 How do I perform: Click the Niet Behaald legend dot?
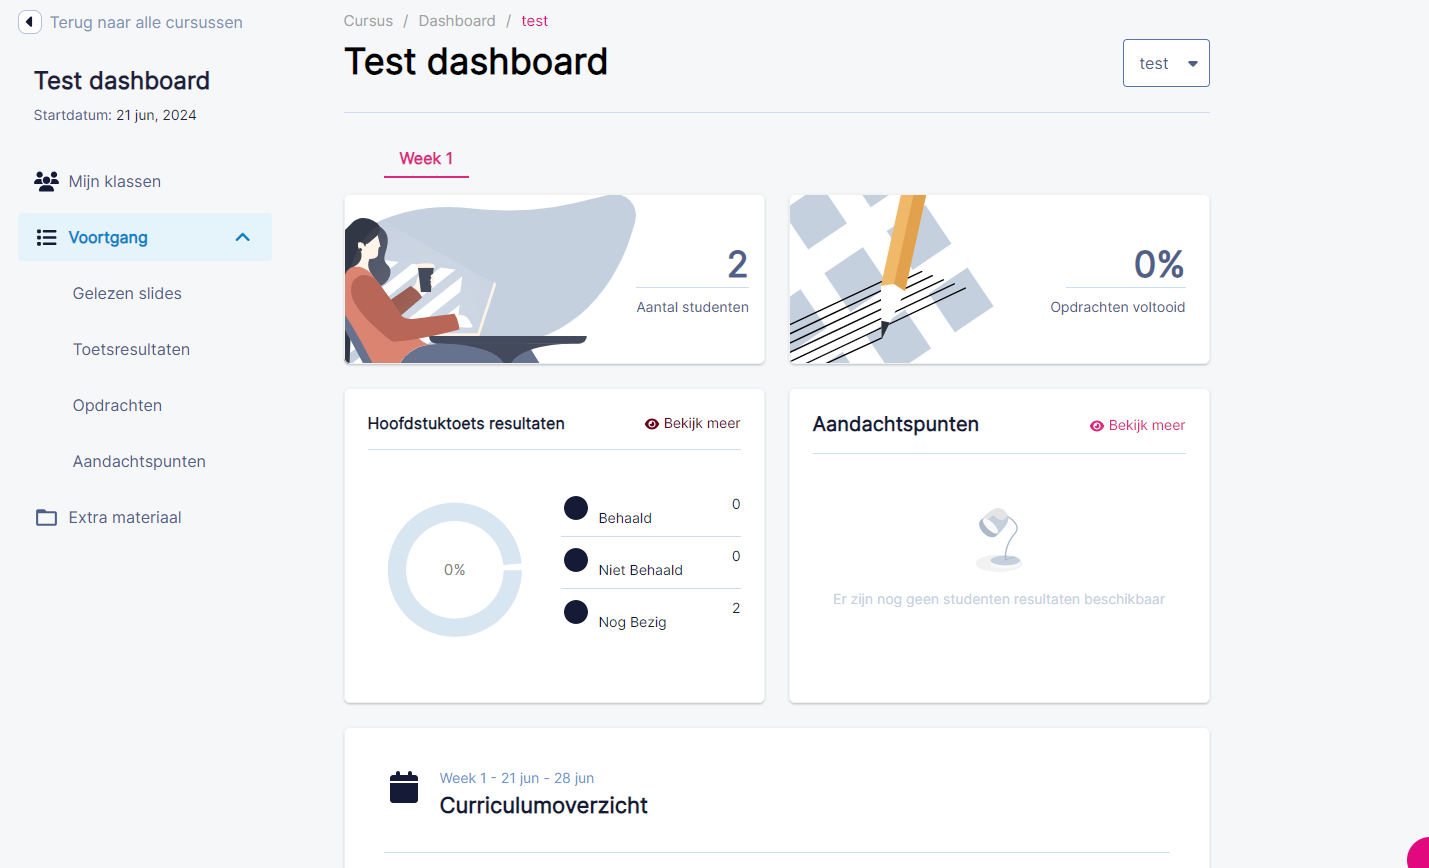(576, 560)
